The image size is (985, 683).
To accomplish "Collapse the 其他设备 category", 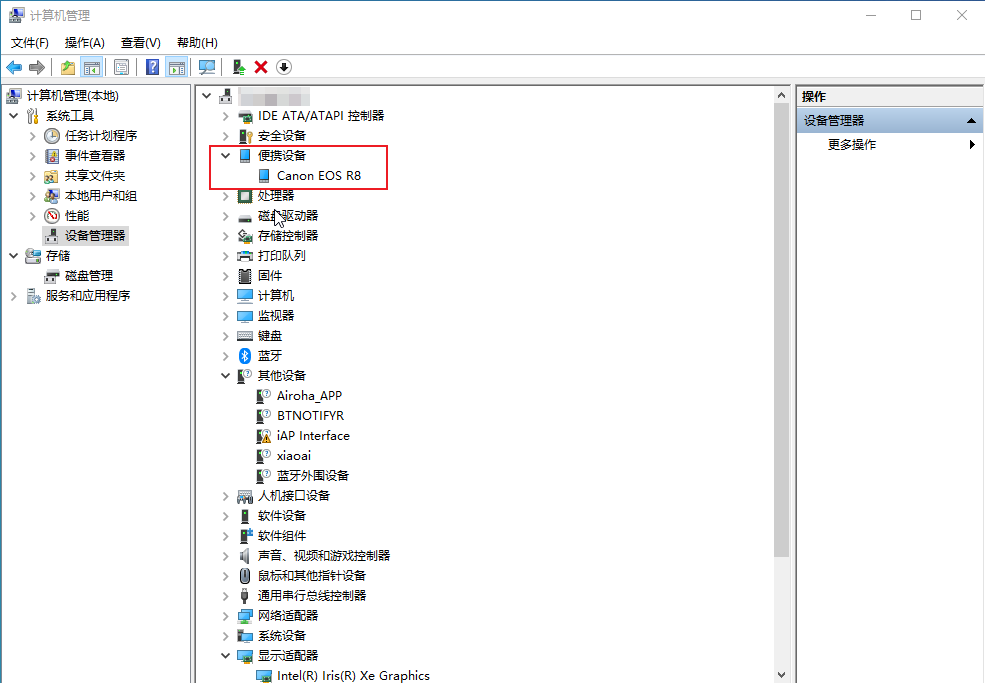I will coord(226,376).
